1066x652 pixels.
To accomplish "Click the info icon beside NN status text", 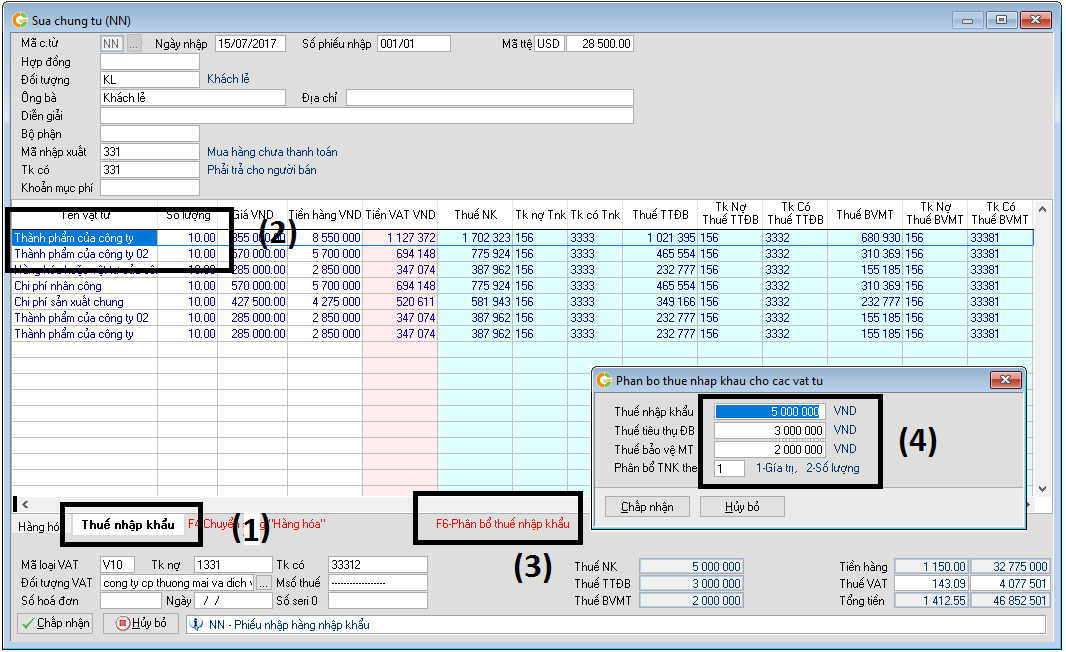I will pos(196,624).
